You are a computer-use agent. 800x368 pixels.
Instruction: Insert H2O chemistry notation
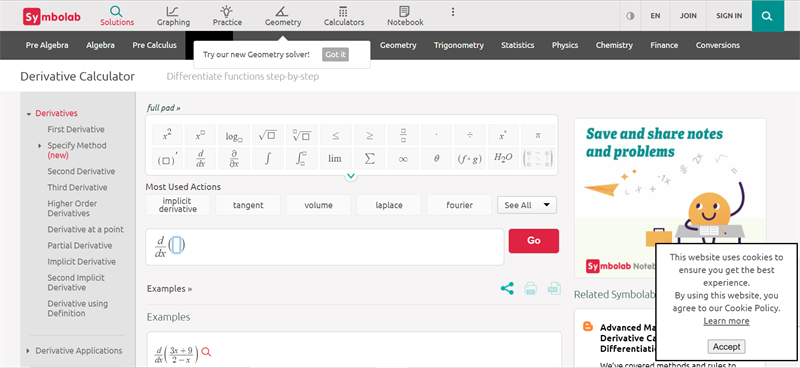click(x=504, y=159)
